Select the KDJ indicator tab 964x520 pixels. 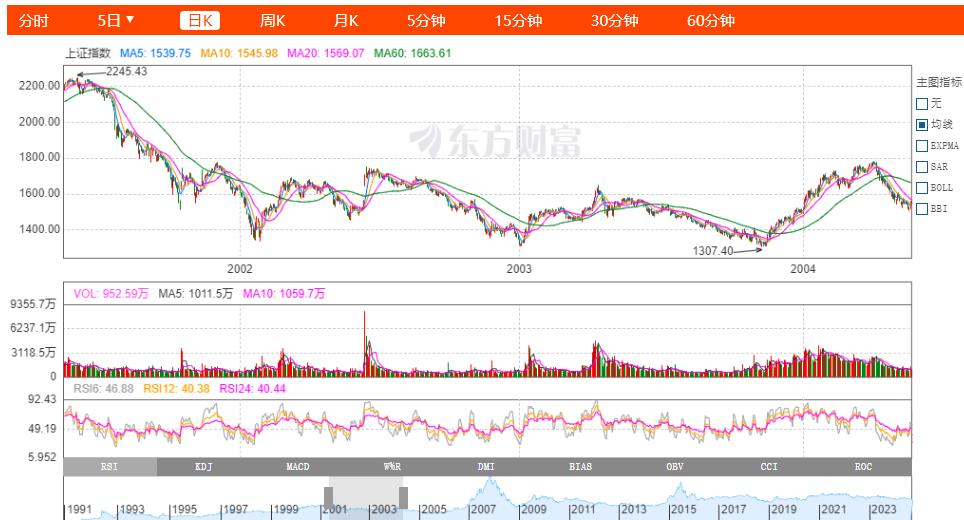pyautogui.click(x=204, y=467)
